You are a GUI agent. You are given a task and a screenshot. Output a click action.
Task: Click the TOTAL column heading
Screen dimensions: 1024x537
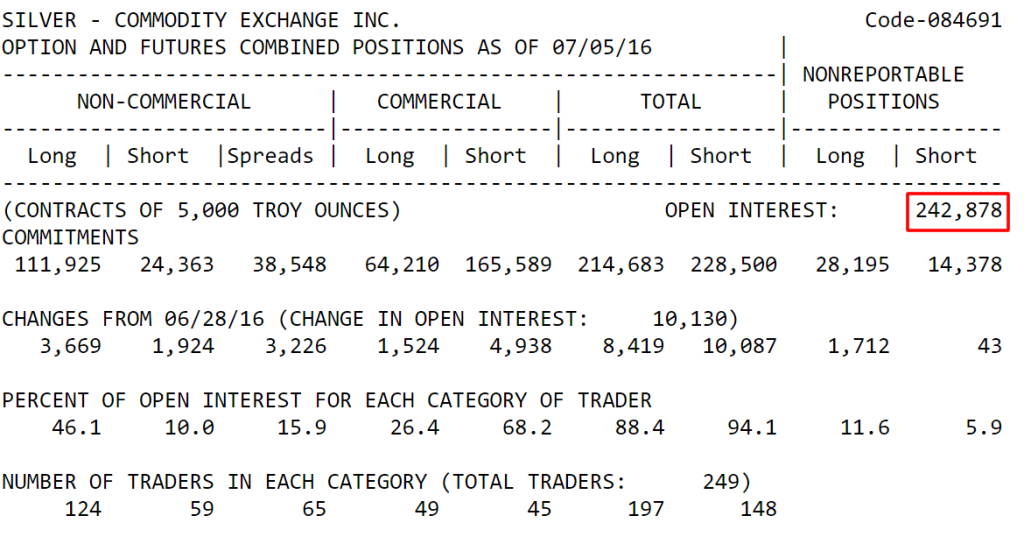point(670,102)
